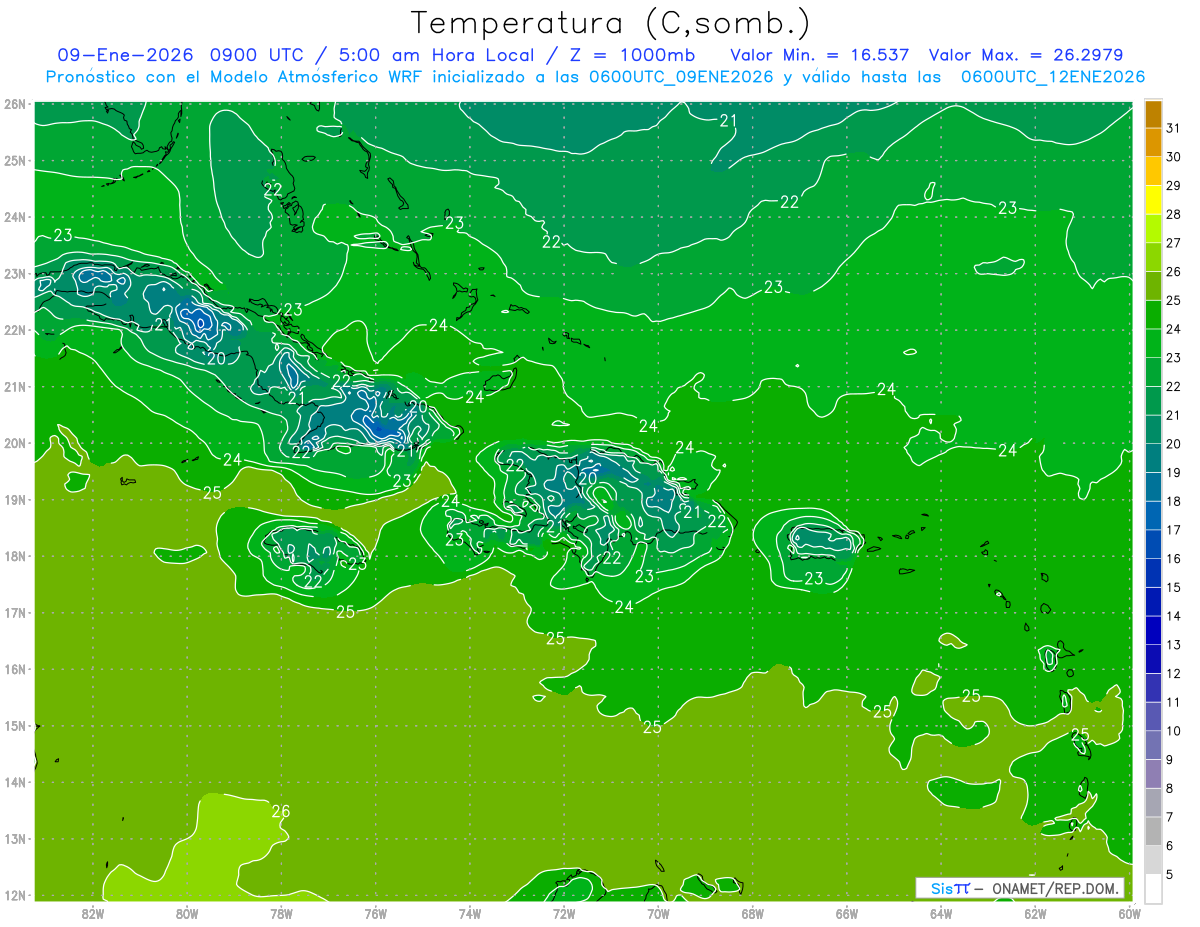The image size is (1200, 927).
Task: Click the "16N" latitude axis label
Action: click(15, 669)
